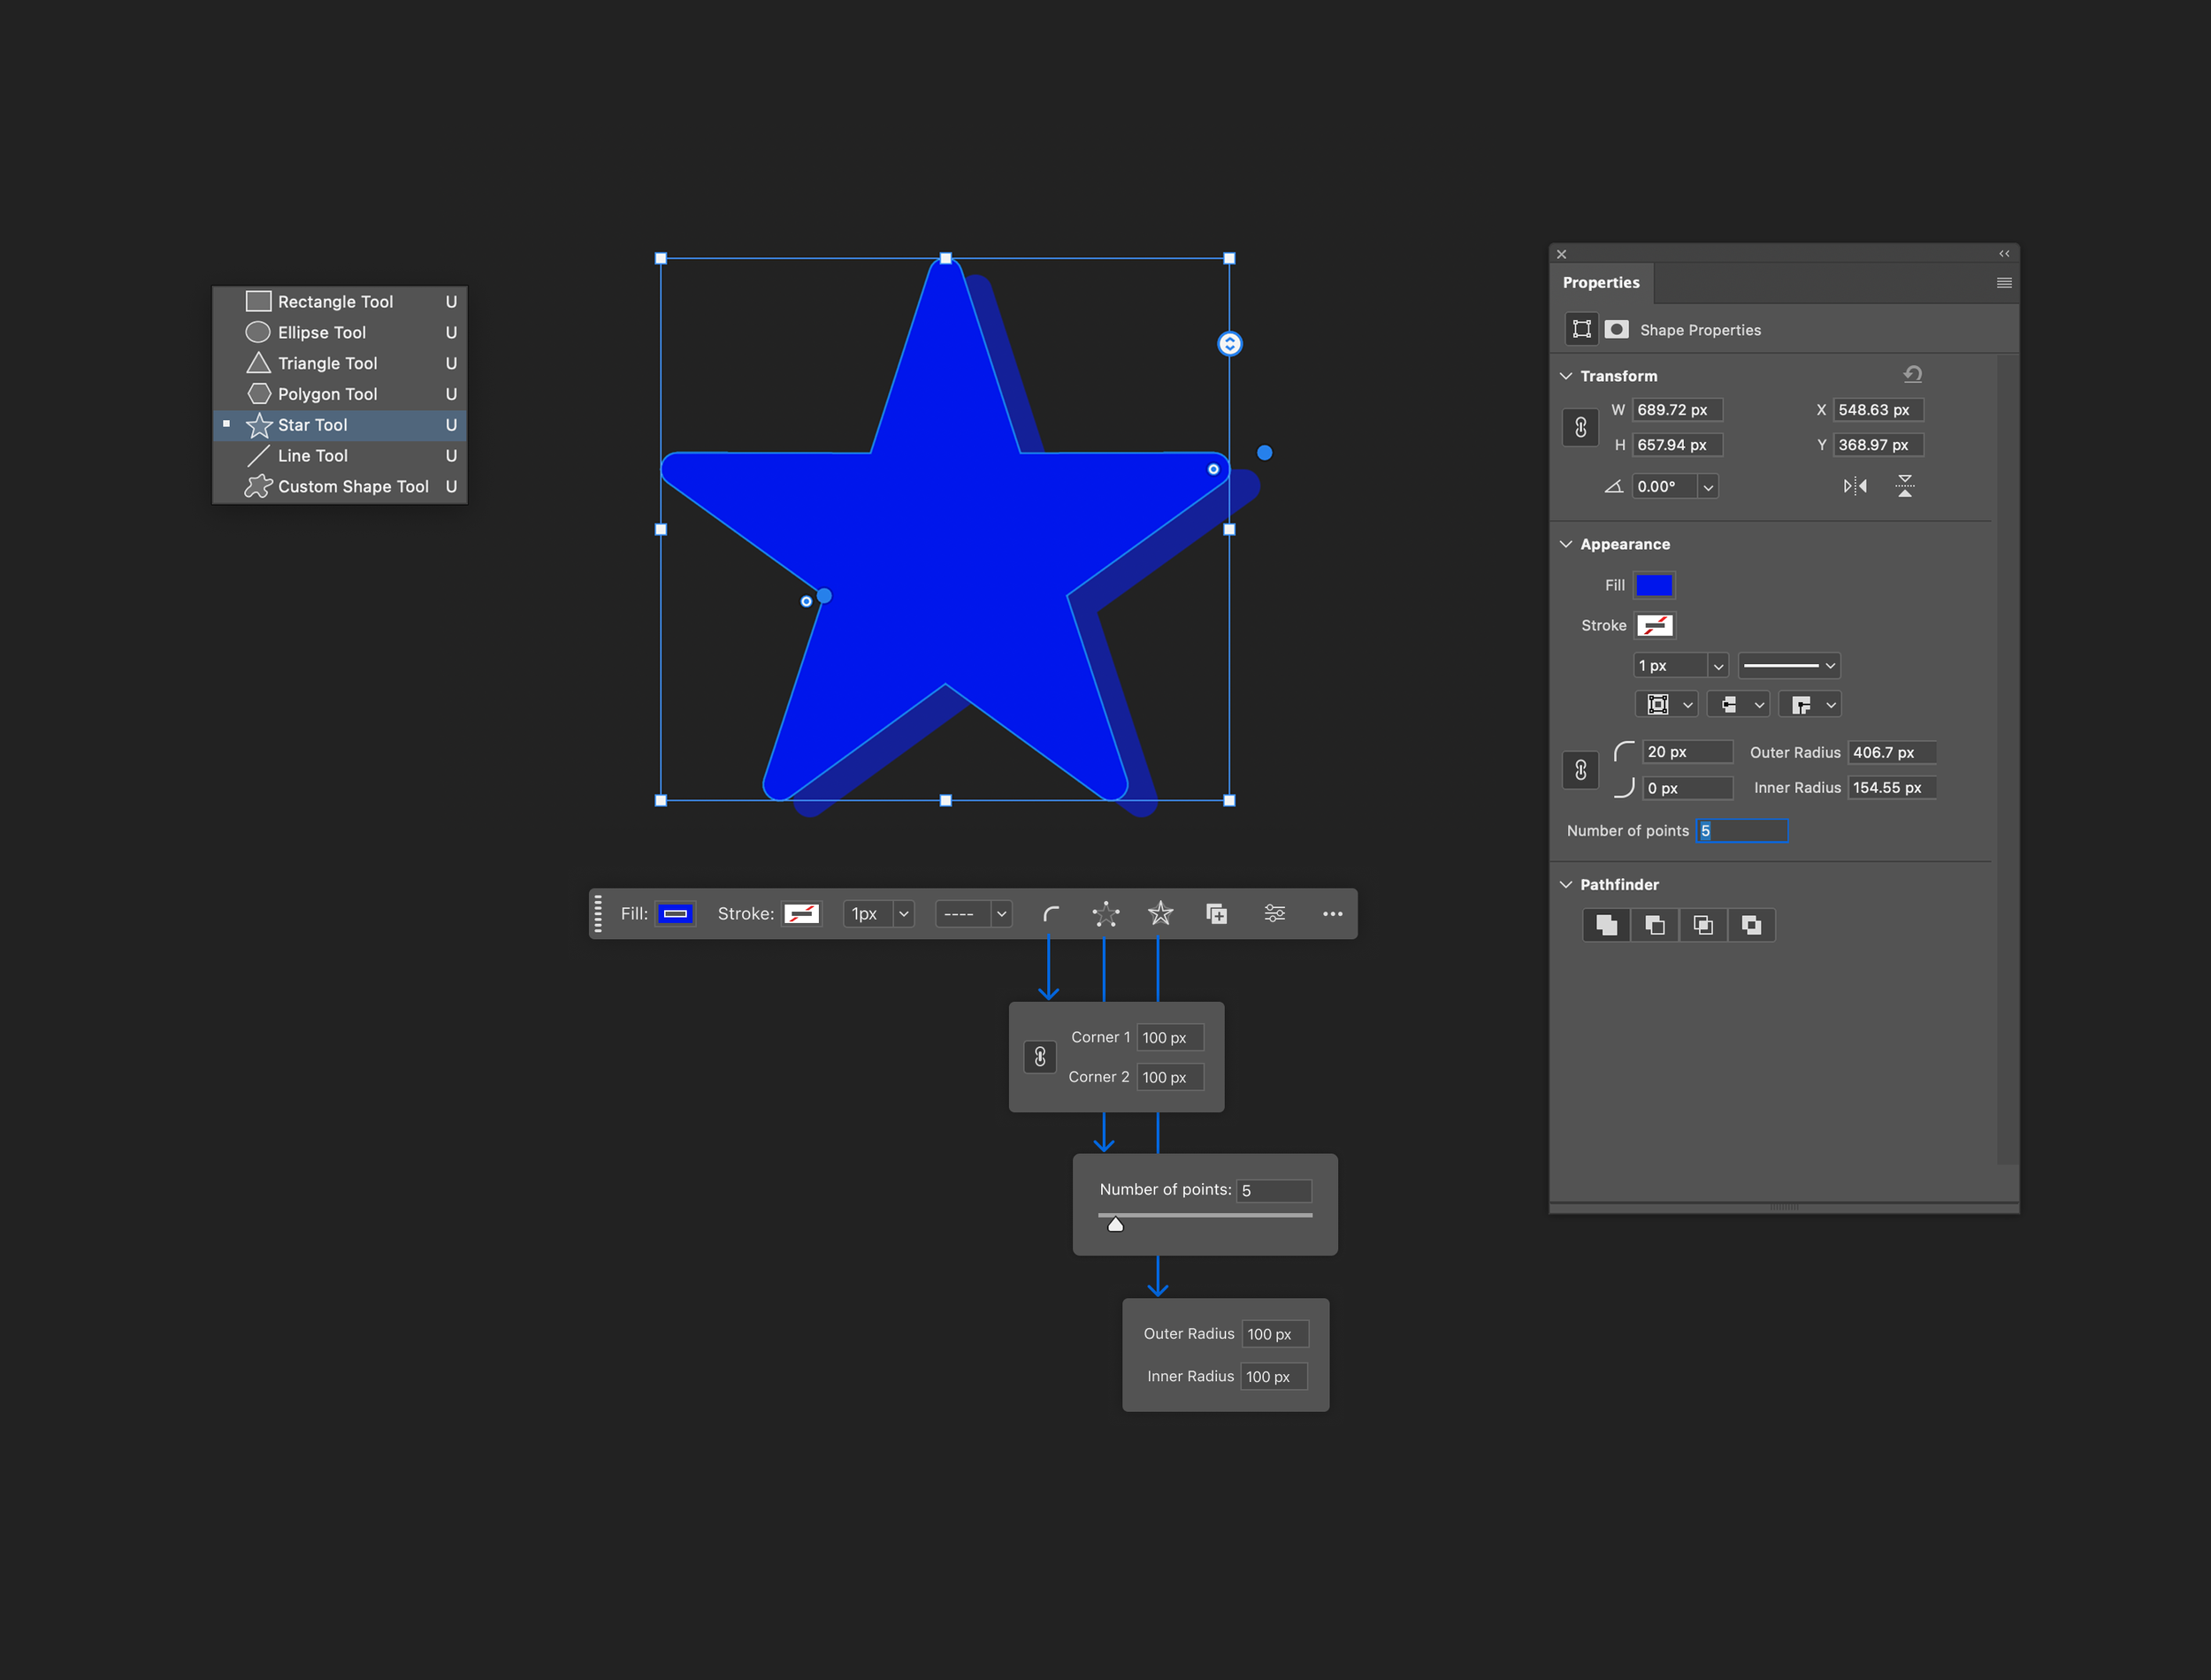Click Pathfinder subtract front shape icon
The image size is (2211, 1680).
coord(1655,925)
